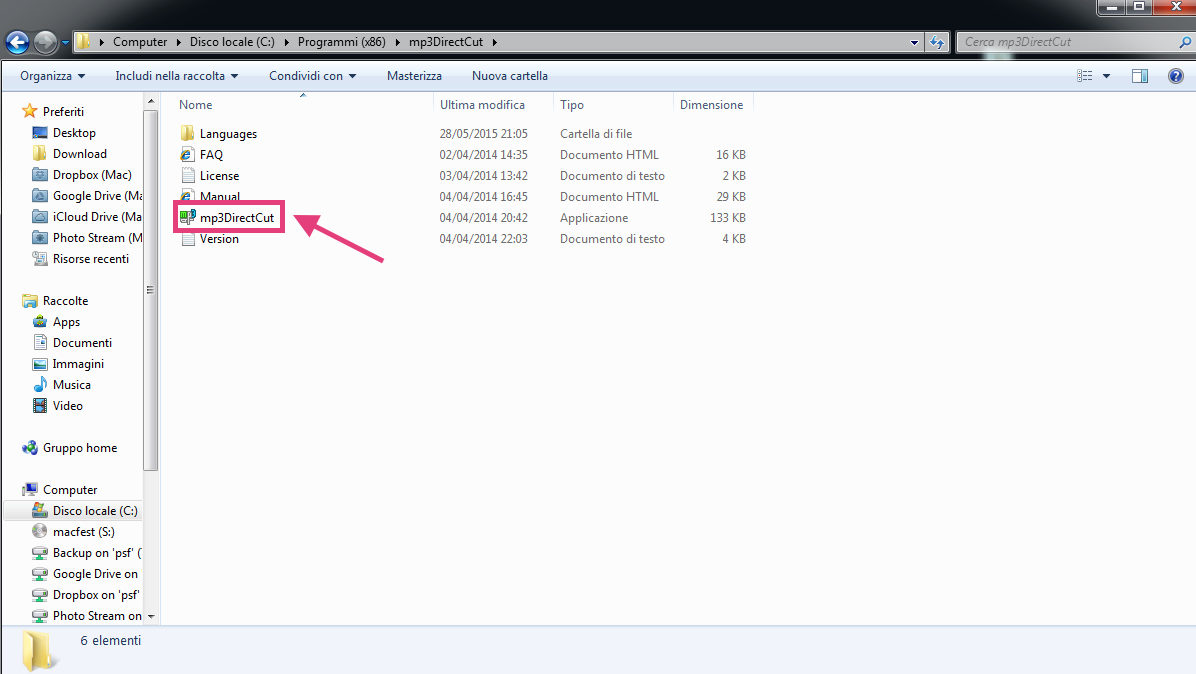Select 'Disco locale (C:)' in the breadcrumb
This screenshot has width=1196, height=674.
click(x=232, y=42)
